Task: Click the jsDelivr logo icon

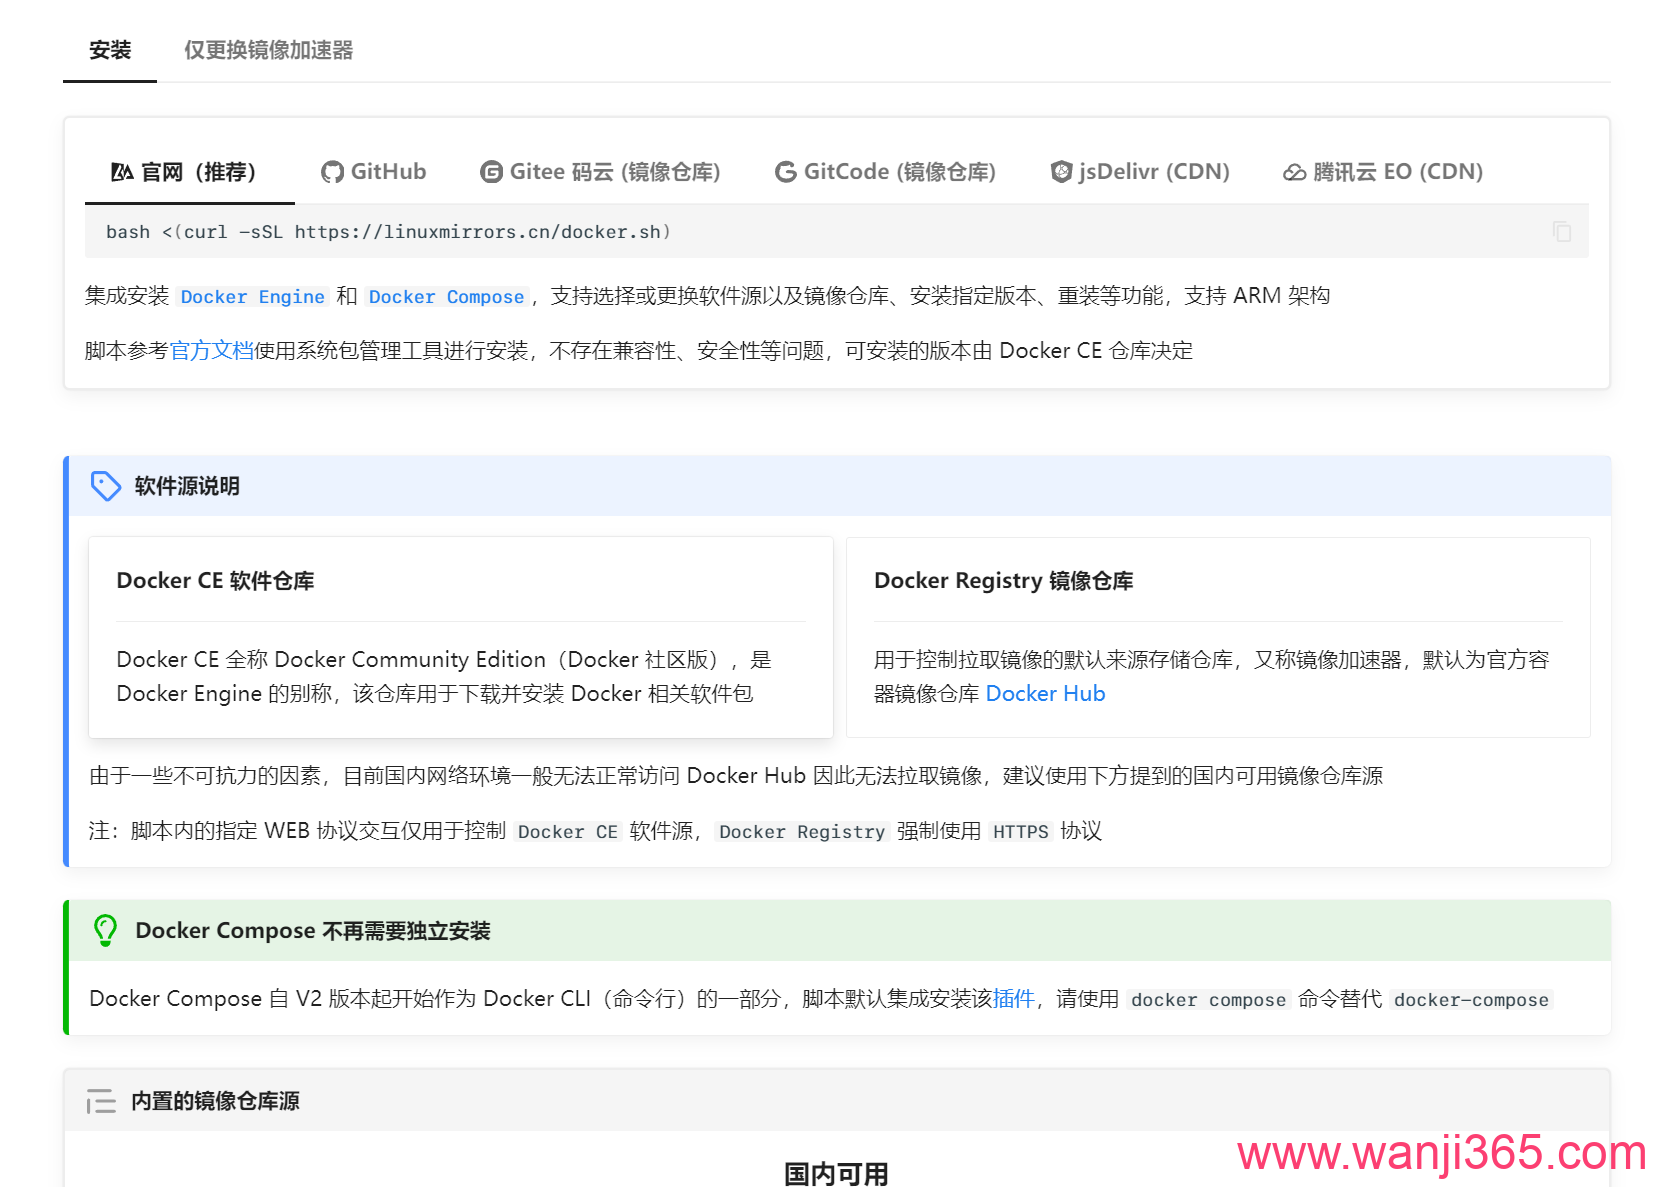Action: pos(1061,172)
